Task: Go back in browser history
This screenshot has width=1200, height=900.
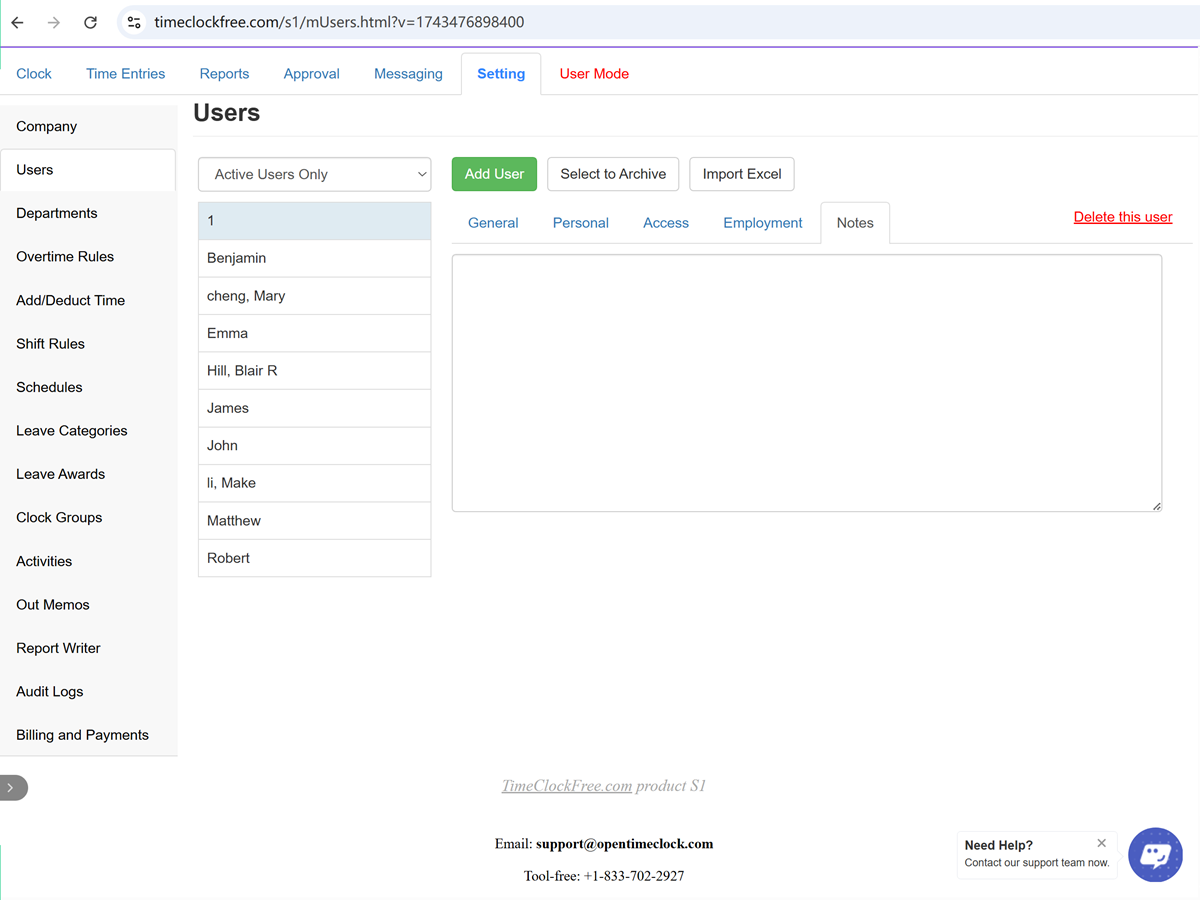Action: (17, 22)
